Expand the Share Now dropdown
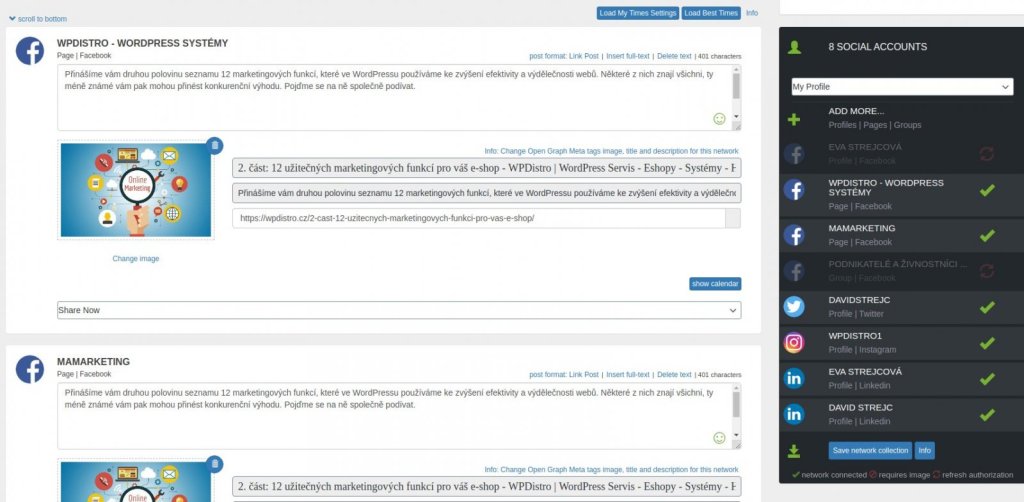The image size is (1024, 502). click(399, 310)
